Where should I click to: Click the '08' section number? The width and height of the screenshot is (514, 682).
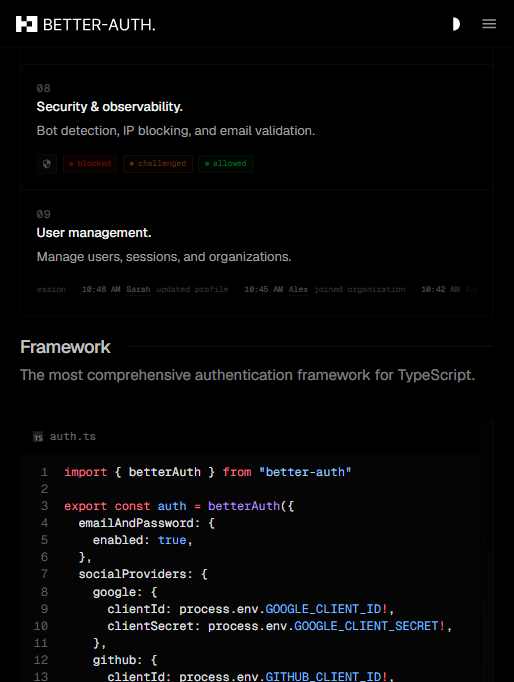point(43,88)
